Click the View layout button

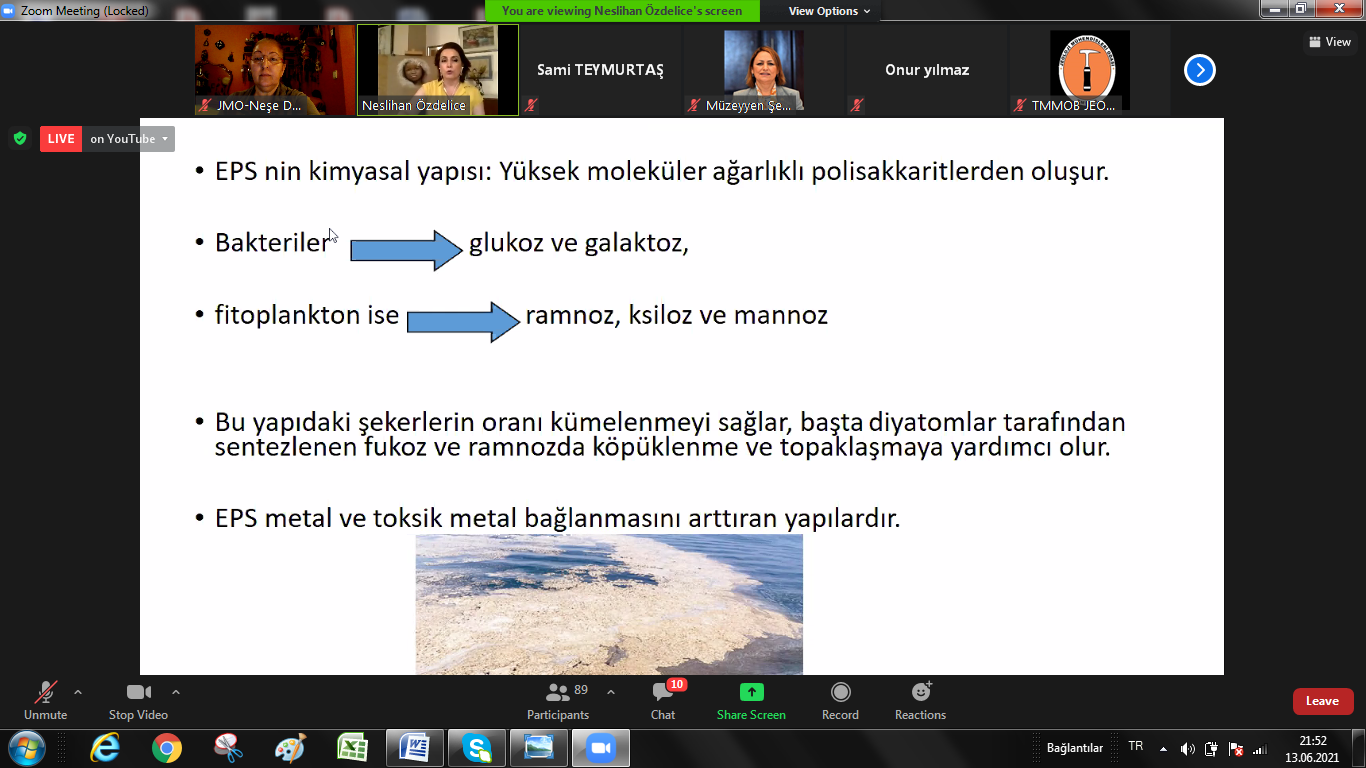pos(1329,42)
